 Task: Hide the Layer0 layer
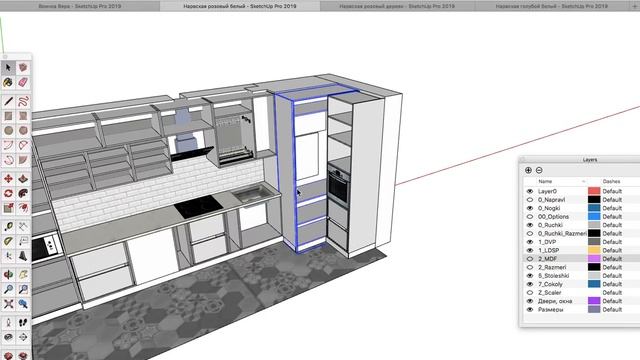530,191
